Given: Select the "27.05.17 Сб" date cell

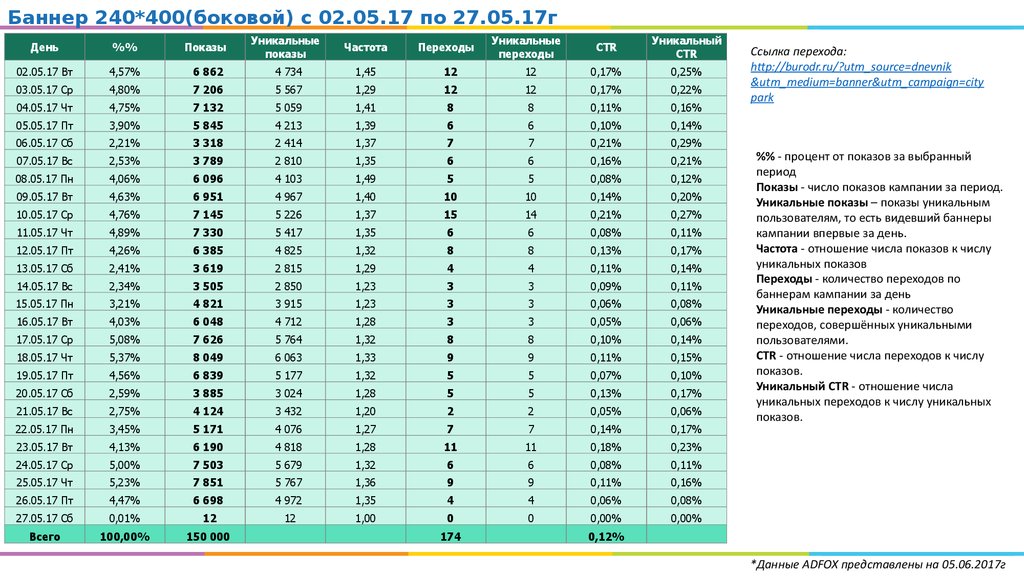Looking at the screenshot, I should click(44, 518).
